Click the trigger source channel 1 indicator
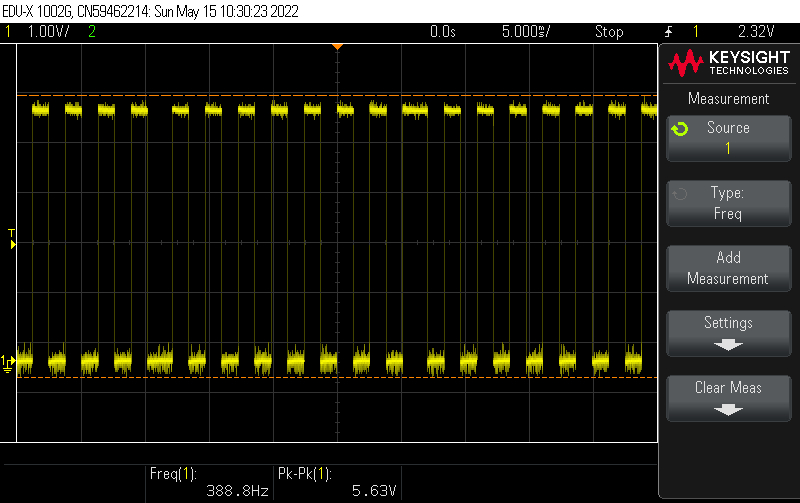The image size is (800, 503). pos(696,32)
